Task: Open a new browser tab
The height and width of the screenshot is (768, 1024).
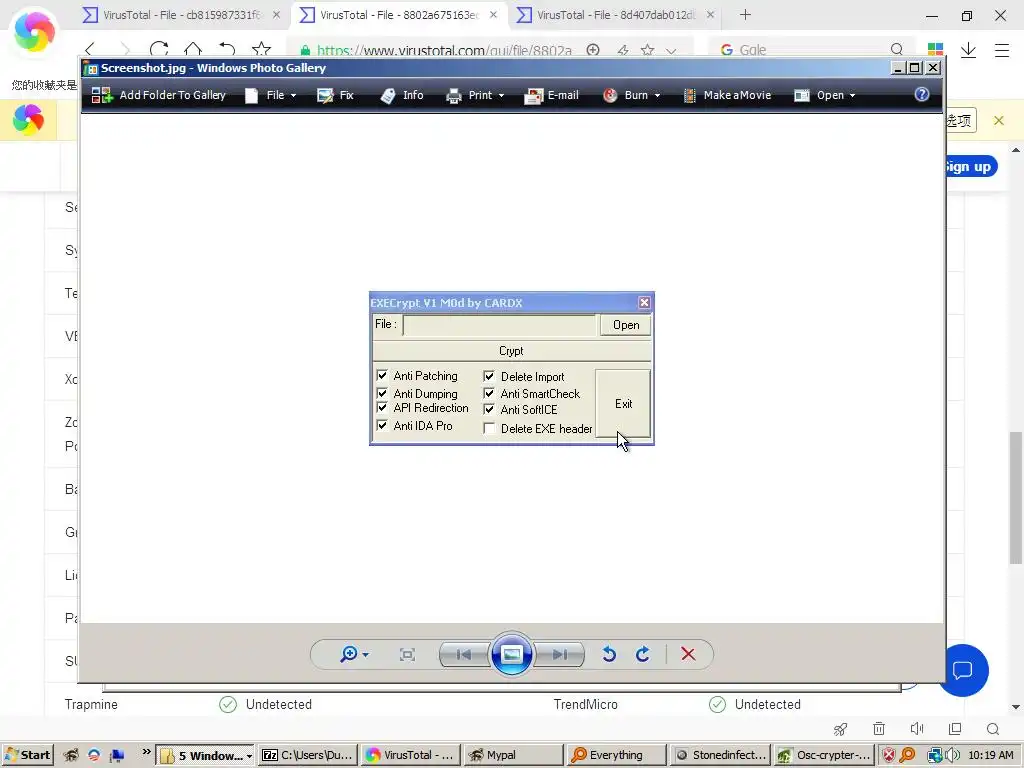Action: [745, 14]
